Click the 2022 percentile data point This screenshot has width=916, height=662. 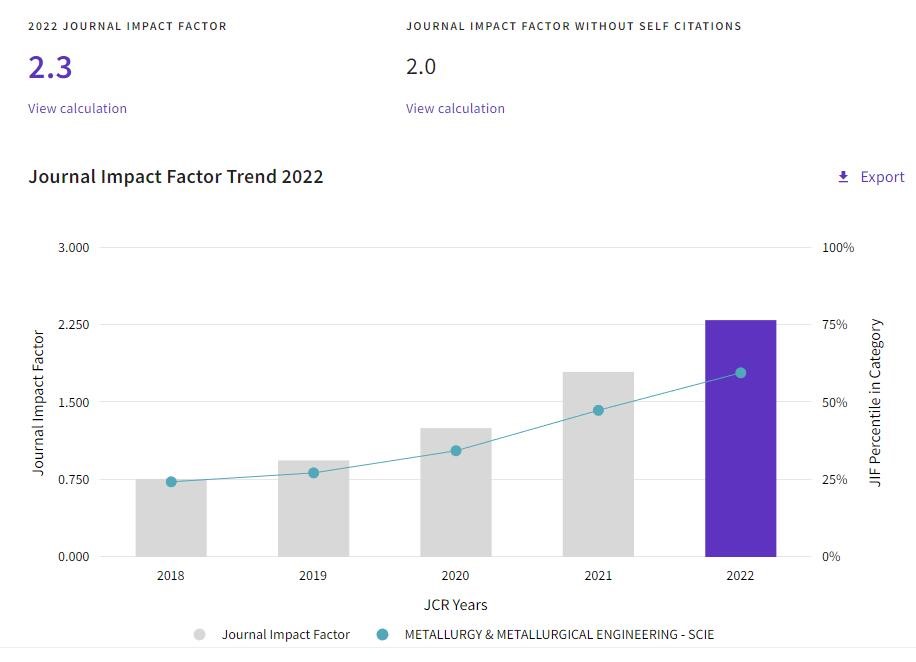tap(741, 373)
